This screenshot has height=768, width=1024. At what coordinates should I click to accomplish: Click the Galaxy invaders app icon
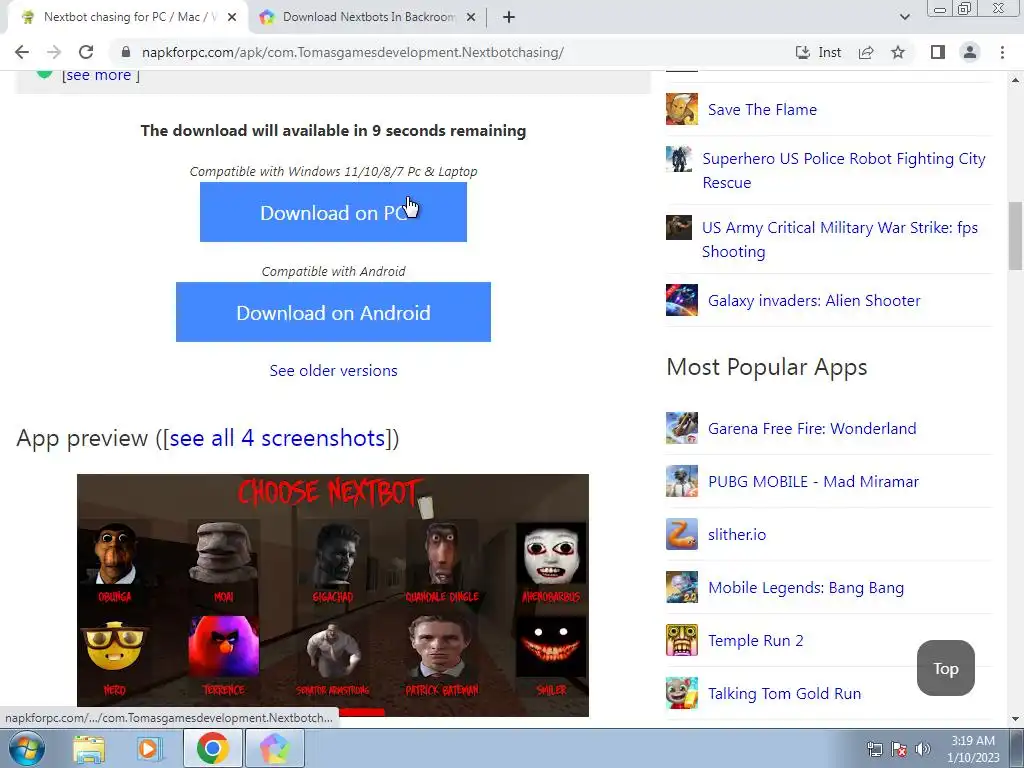pos(682,300)
